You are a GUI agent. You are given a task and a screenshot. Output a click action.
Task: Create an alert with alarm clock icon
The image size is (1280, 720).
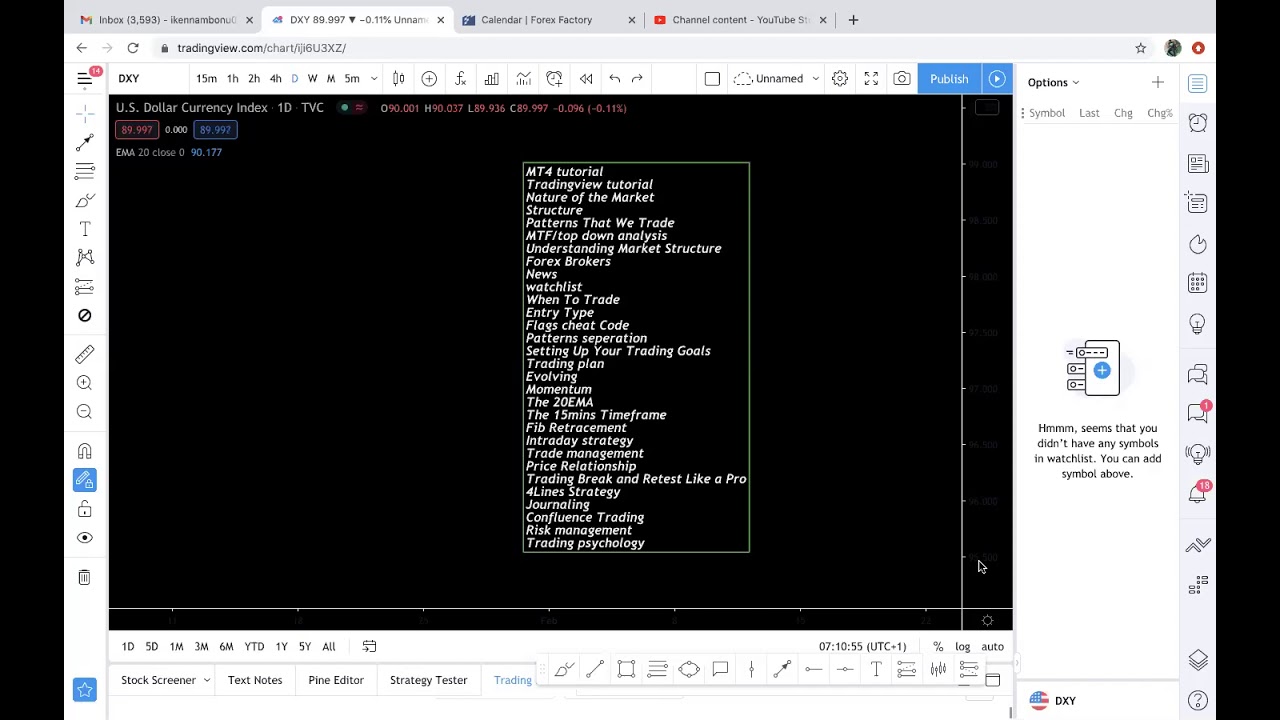(x=554, y=79)
